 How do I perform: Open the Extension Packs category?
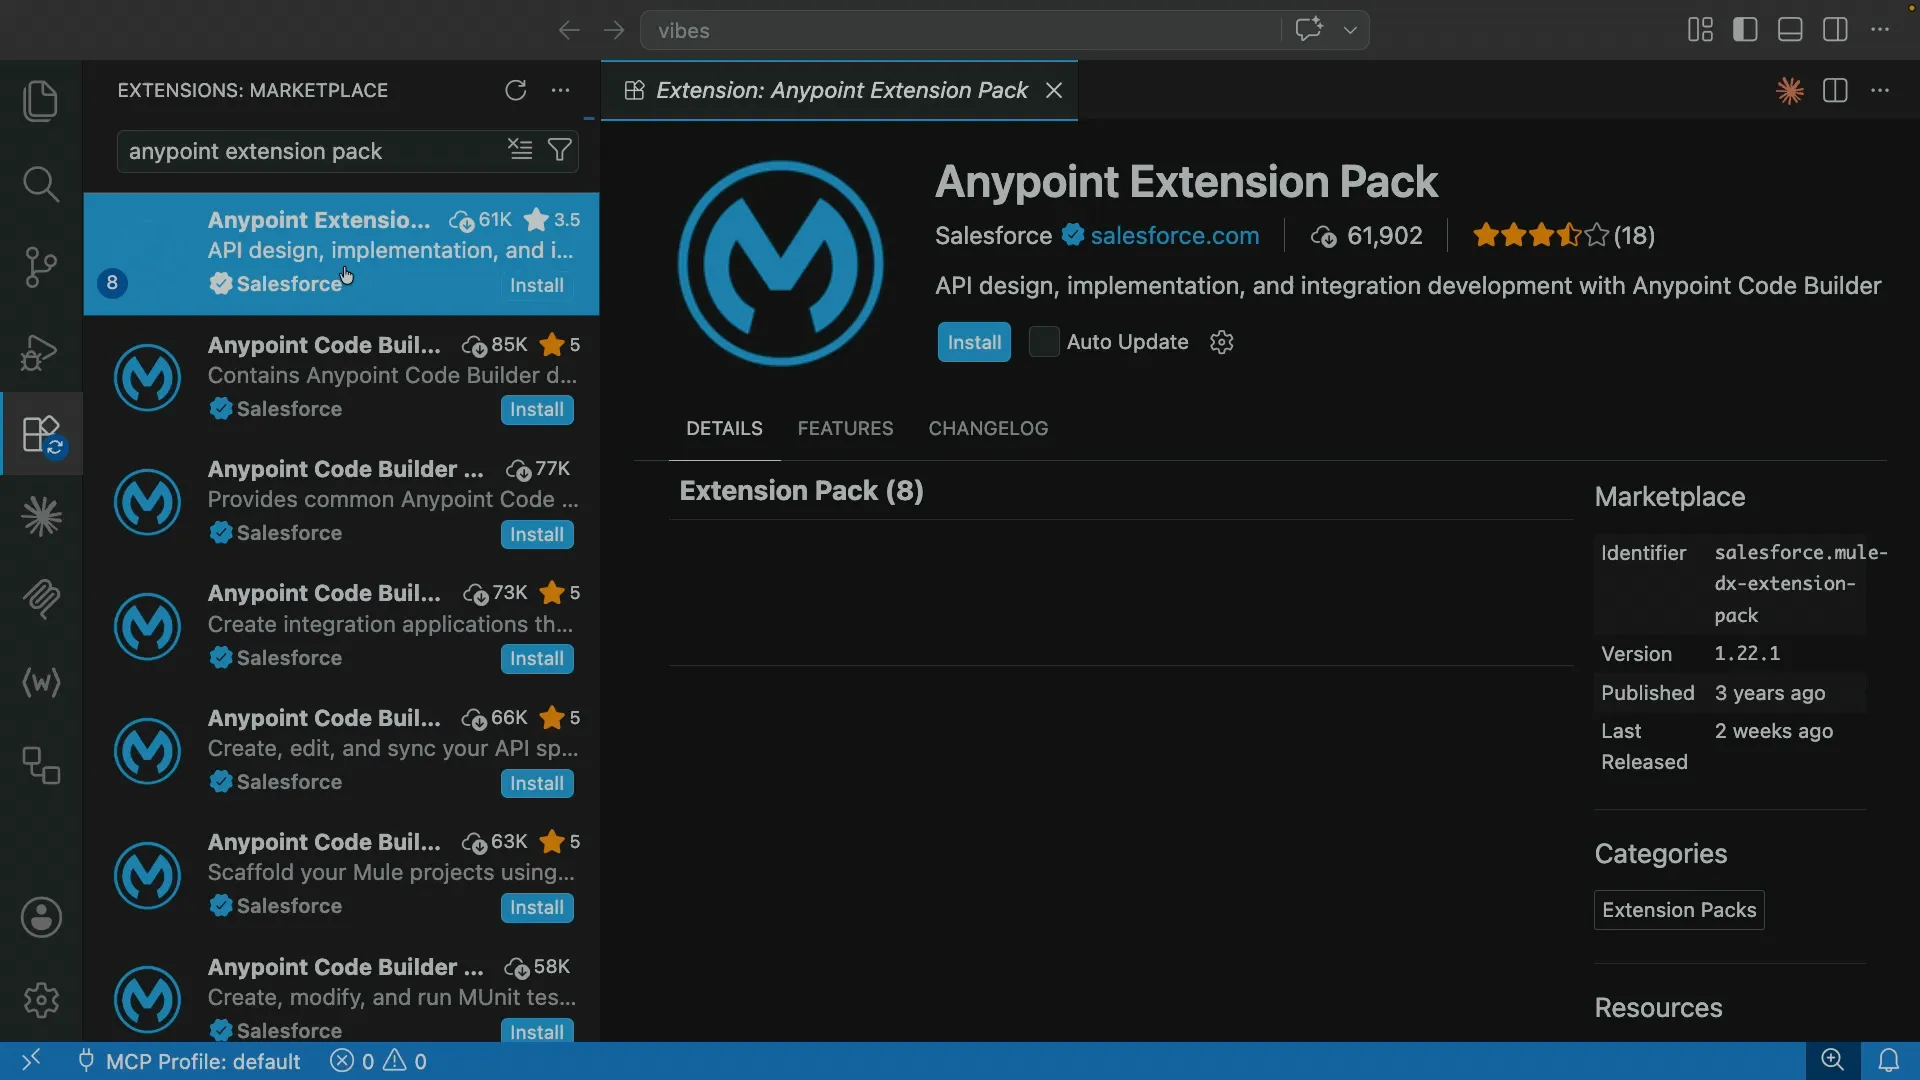[x=1679, y=910]
